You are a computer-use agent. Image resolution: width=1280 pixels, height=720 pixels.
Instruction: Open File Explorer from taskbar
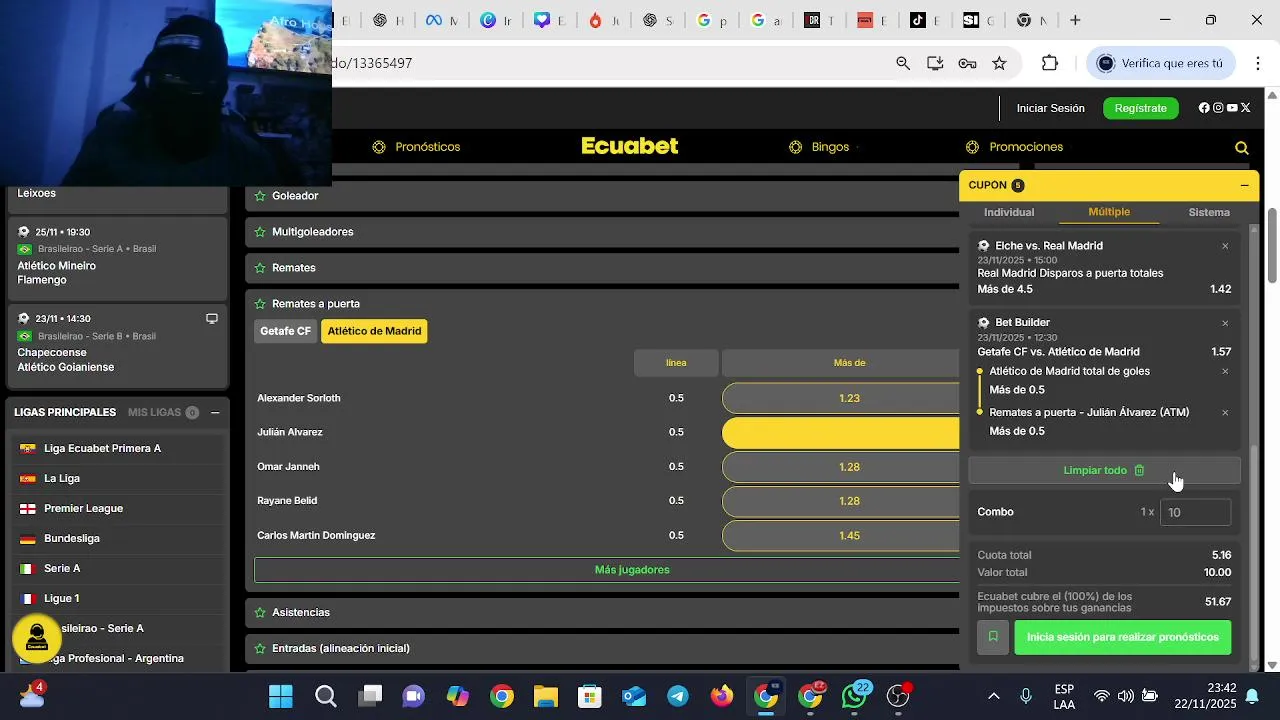point(545,696)
